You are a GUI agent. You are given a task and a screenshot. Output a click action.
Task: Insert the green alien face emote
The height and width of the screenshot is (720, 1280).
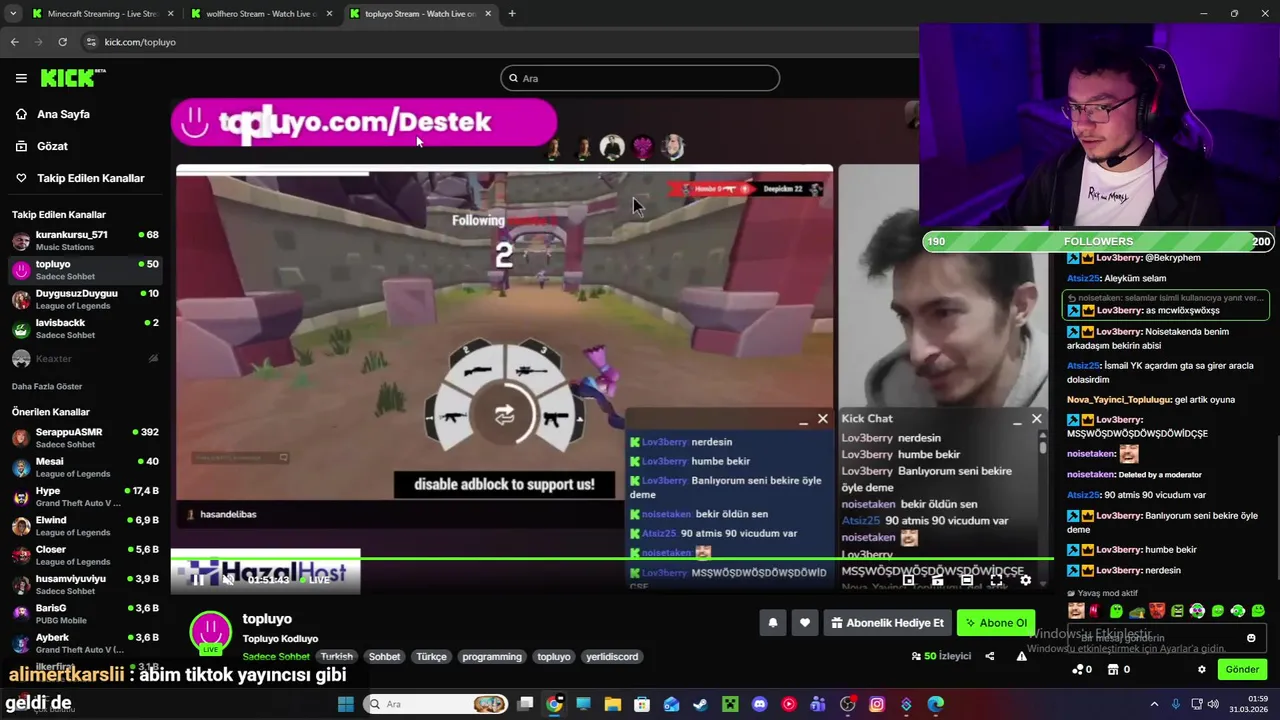click(x=1116, y=610)
